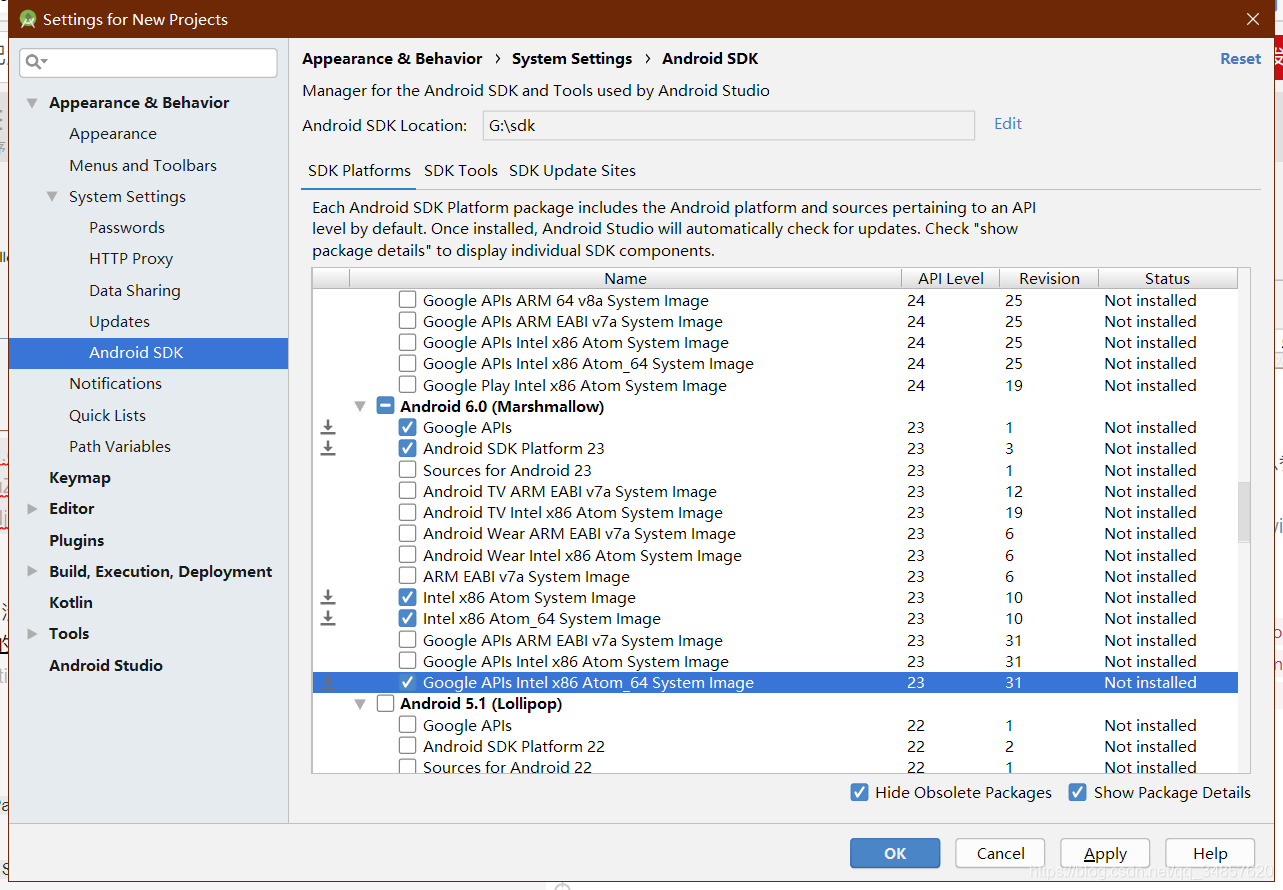Click the settings search field

coord(148,62)
